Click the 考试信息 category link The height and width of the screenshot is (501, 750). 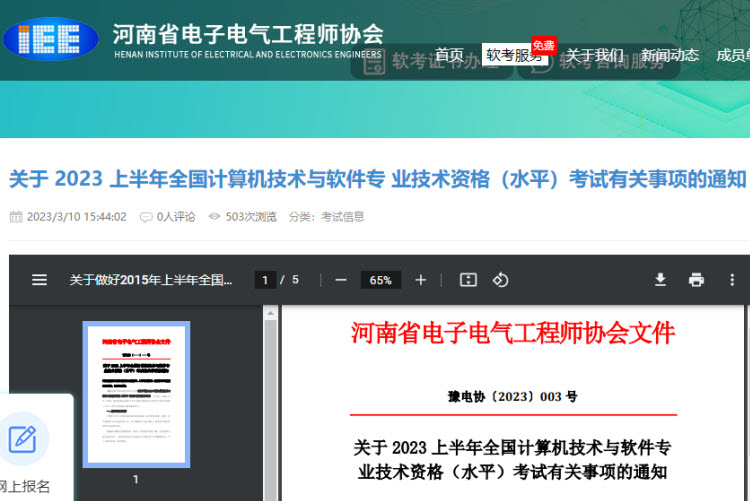pos(342,217)
